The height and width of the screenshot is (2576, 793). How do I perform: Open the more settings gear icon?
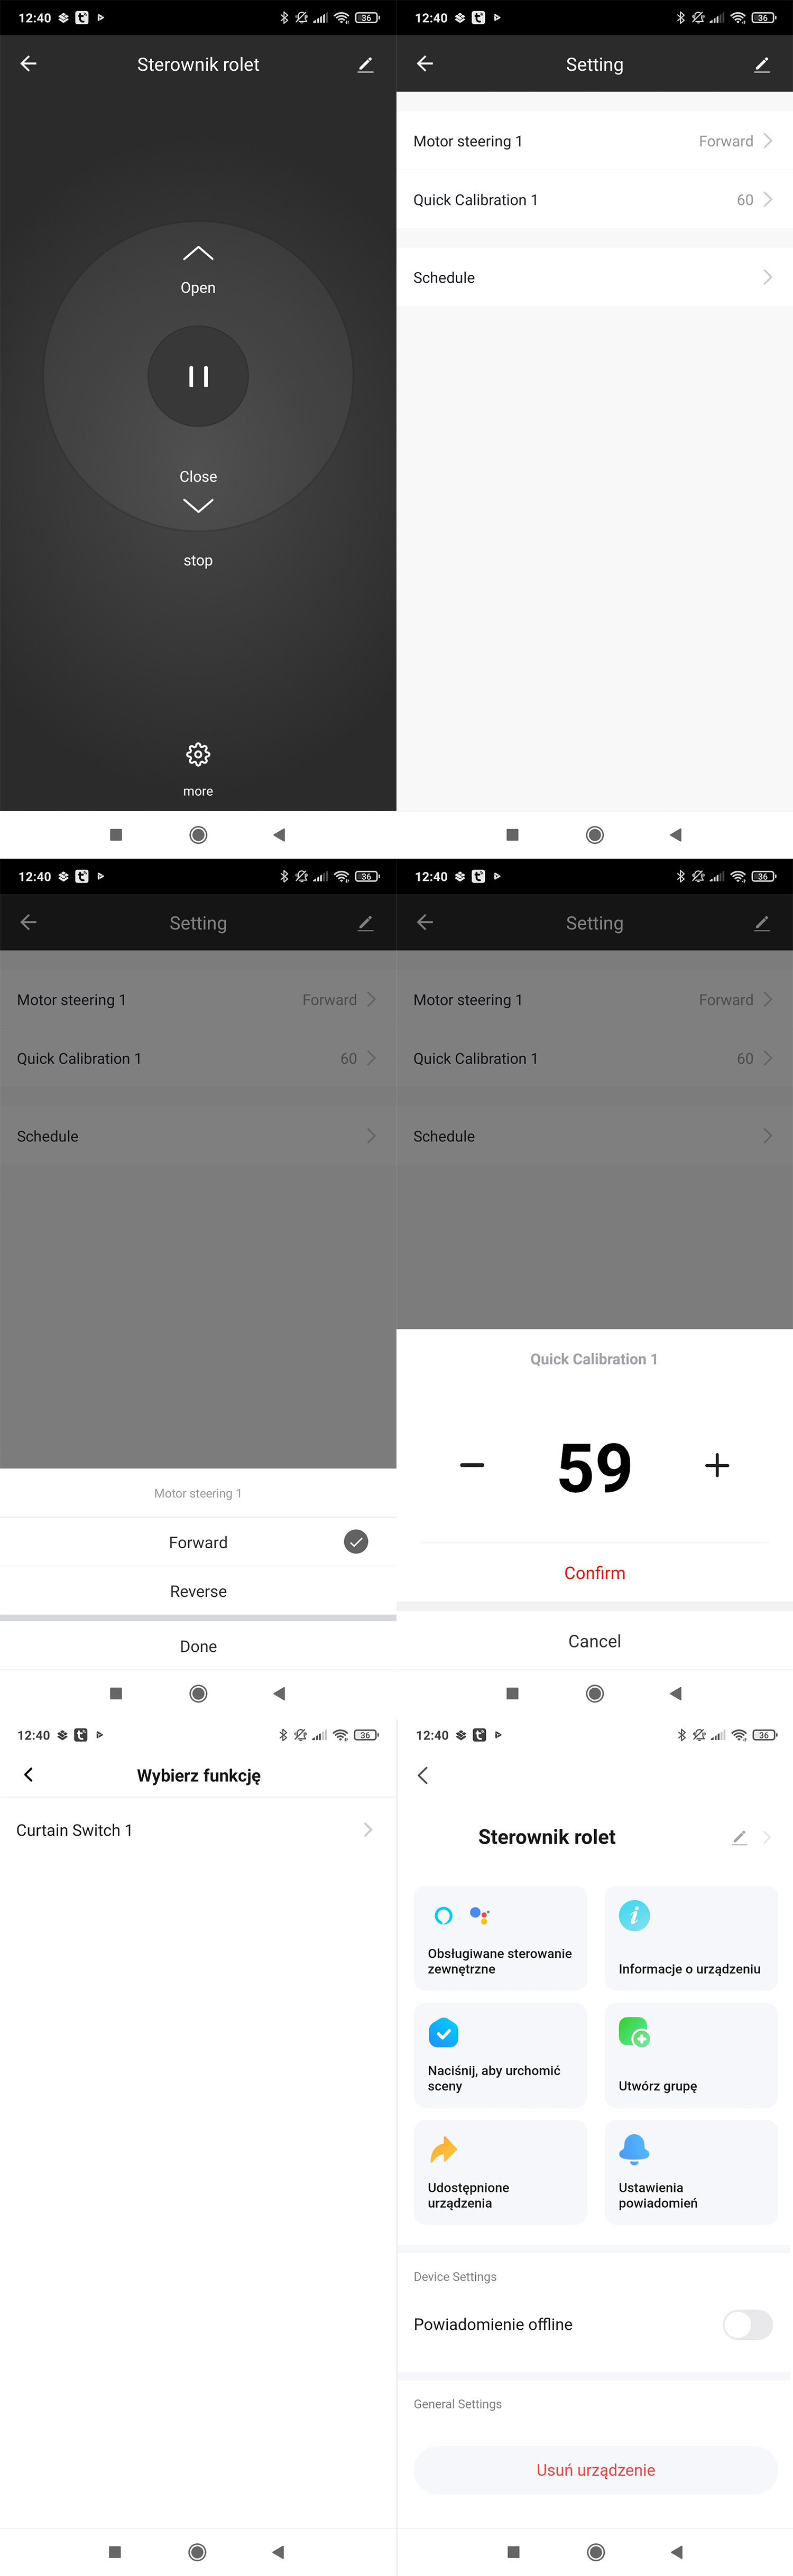tap(198, 755)
